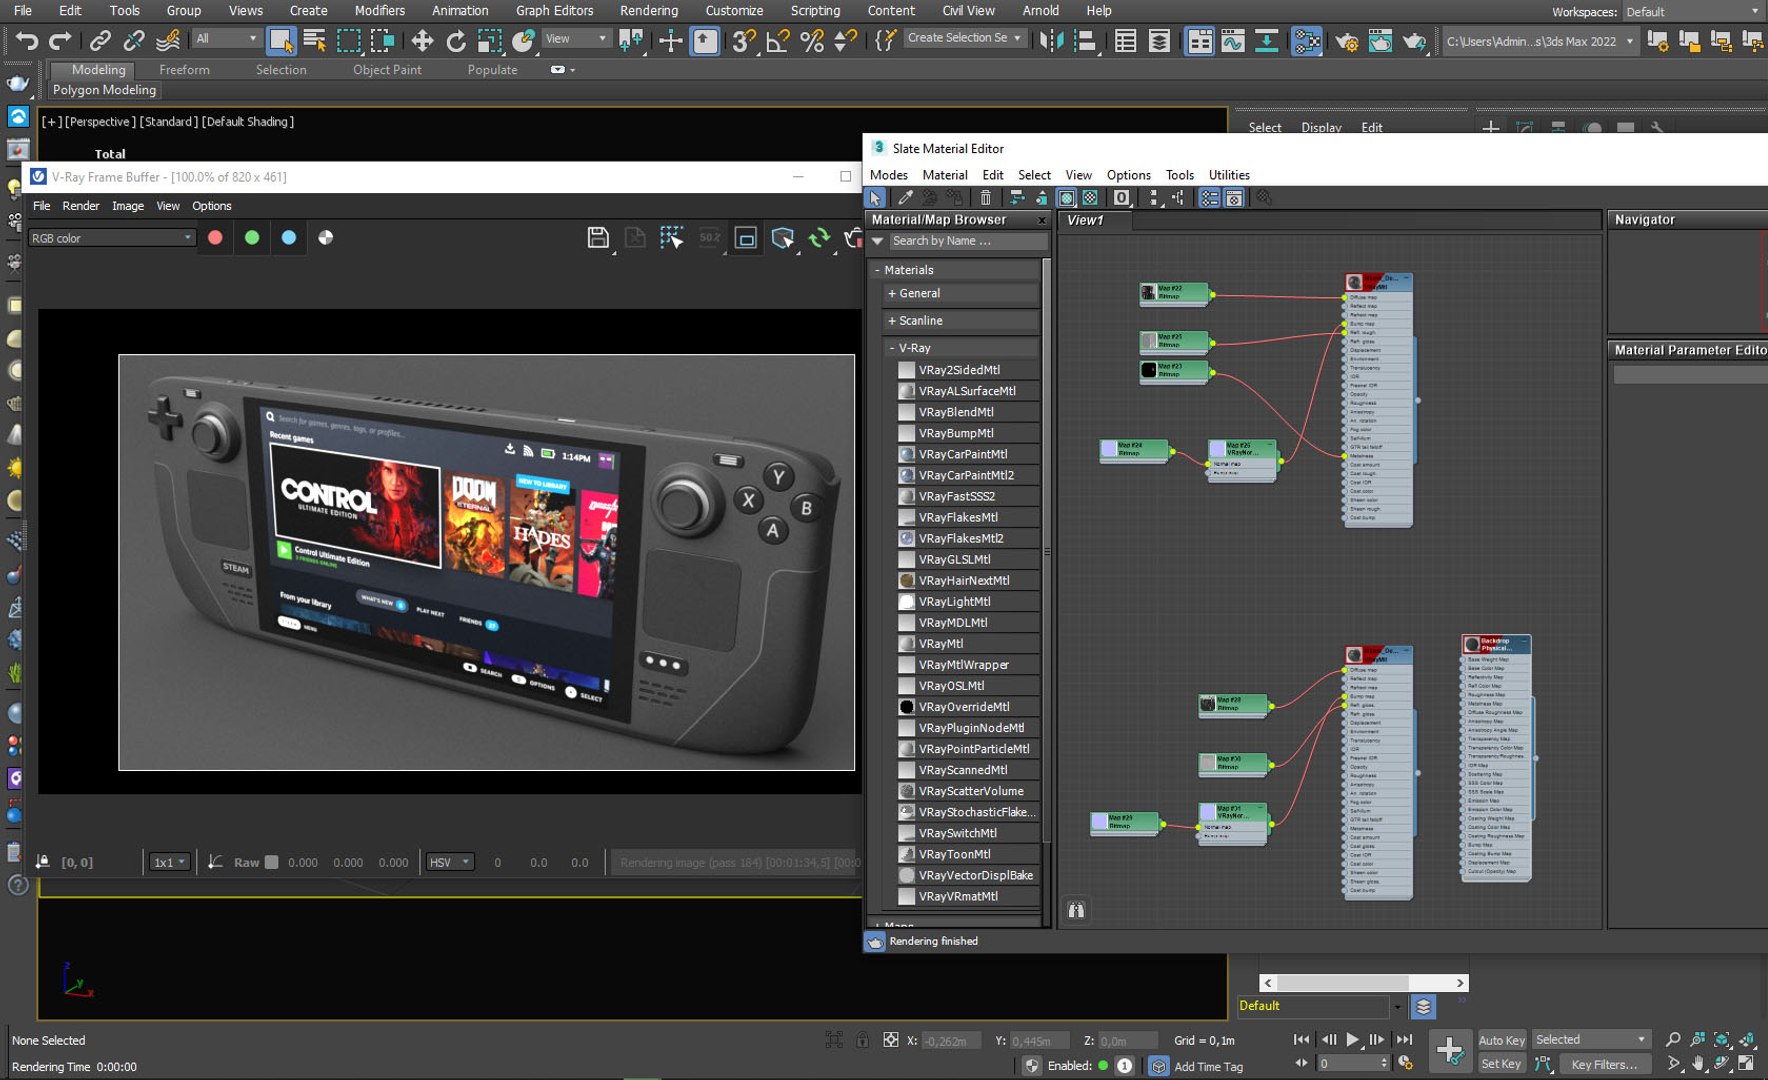The image size is (1768, 1080).
Task: Toggle Window/Crossing selection mode
Action: pos(383,40)
